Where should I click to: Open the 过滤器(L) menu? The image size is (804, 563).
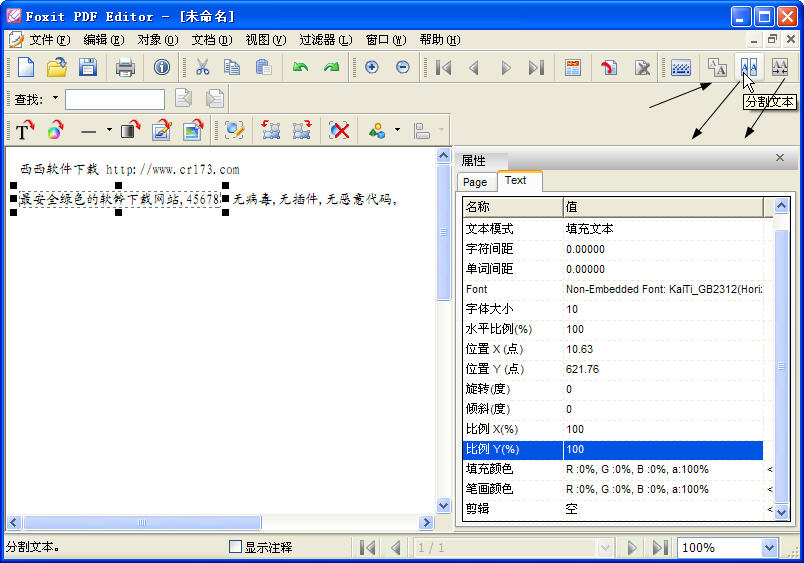pyautogui.click(x=325, y=39)
